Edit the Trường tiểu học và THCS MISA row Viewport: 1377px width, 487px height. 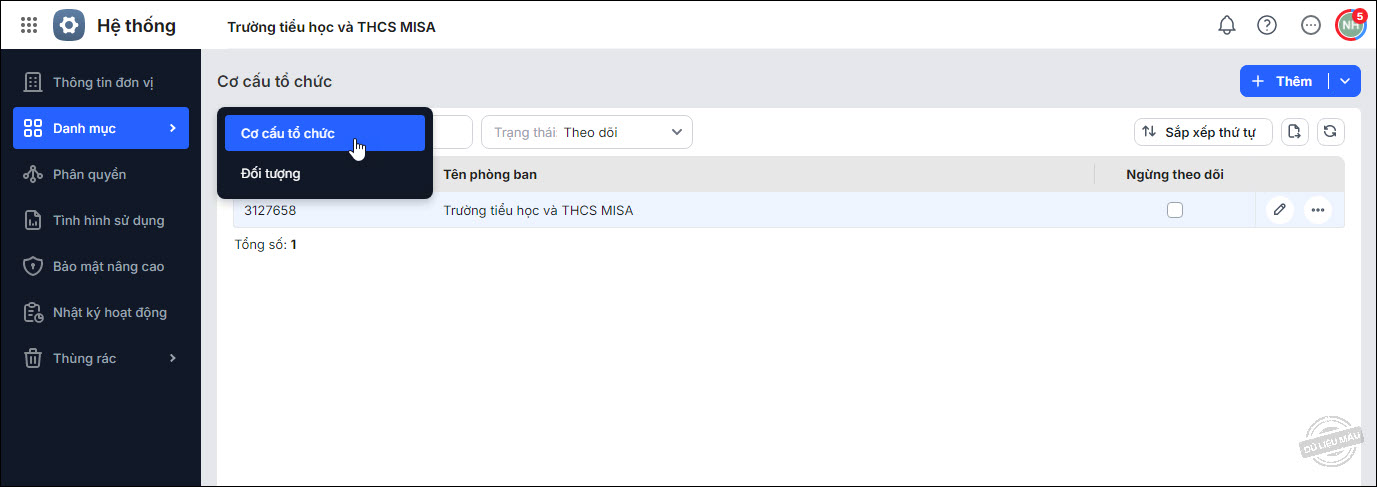[x=1279, y=210]
